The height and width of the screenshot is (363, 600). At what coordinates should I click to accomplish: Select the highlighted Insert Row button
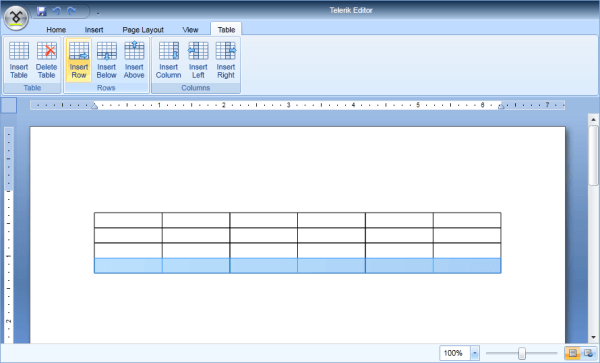click(x=79, y=60)
